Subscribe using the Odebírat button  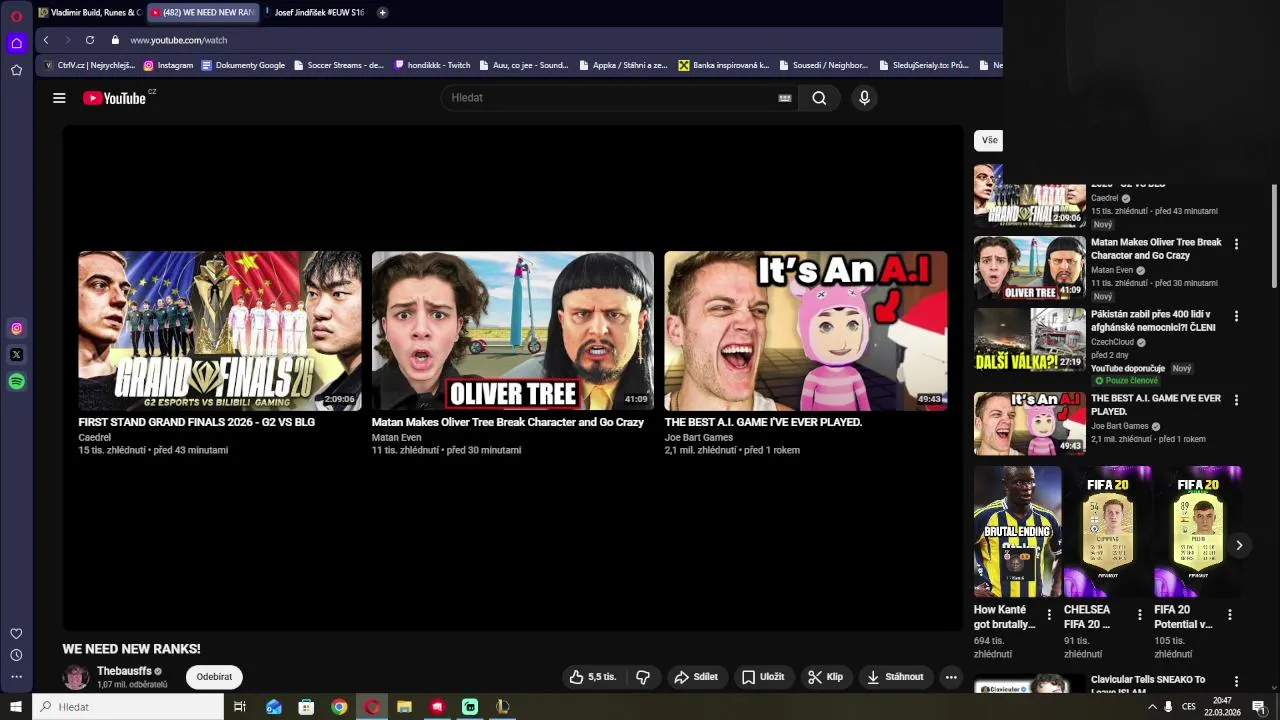click(x=214, y=677)
